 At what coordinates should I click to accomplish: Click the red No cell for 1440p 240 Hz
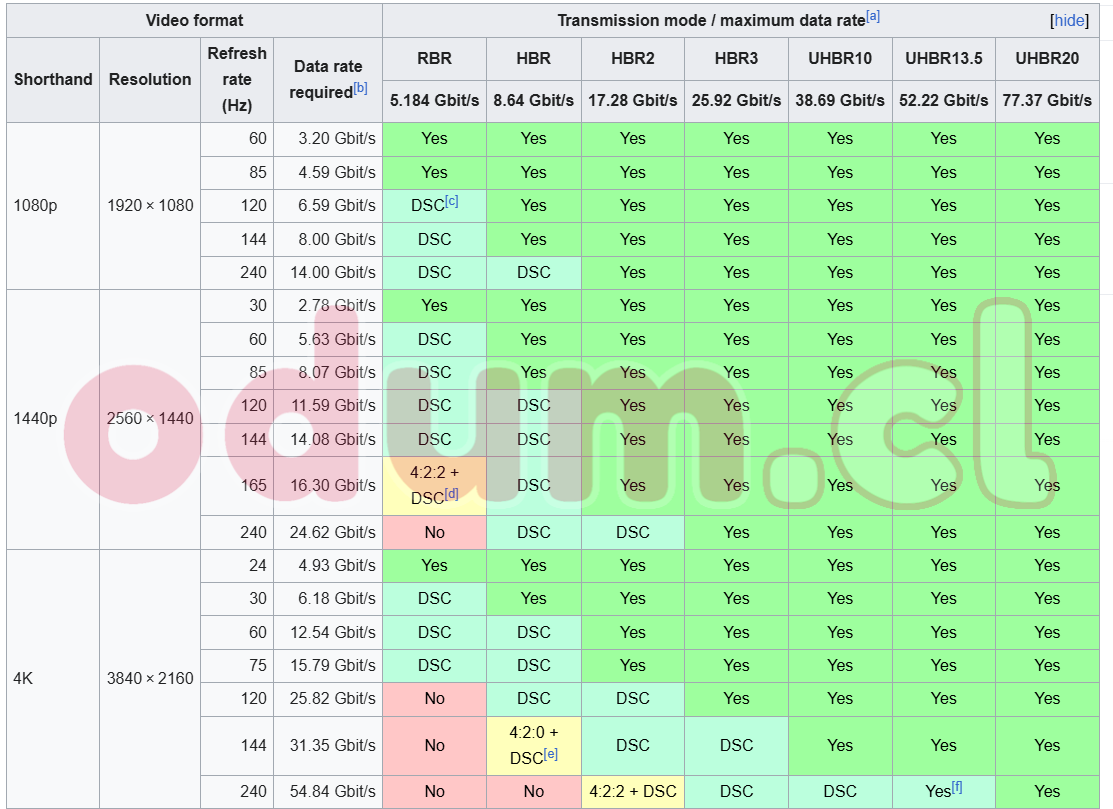point(434,532)
